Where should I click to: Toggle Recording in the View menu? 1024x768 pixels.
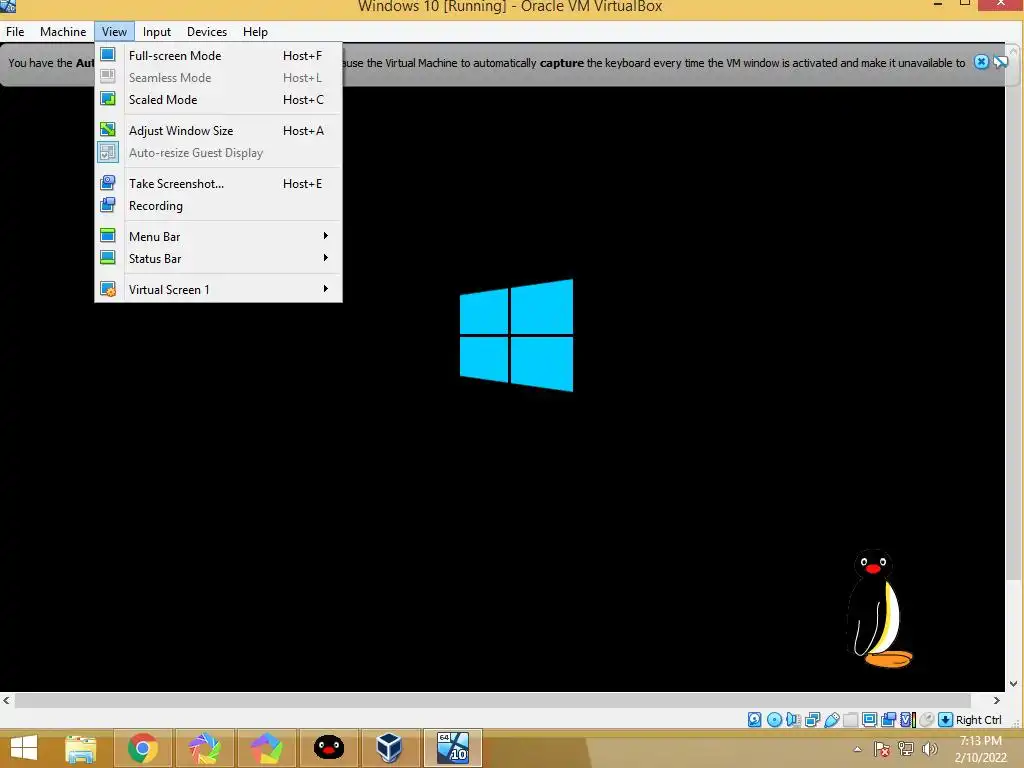pos(219,206)
